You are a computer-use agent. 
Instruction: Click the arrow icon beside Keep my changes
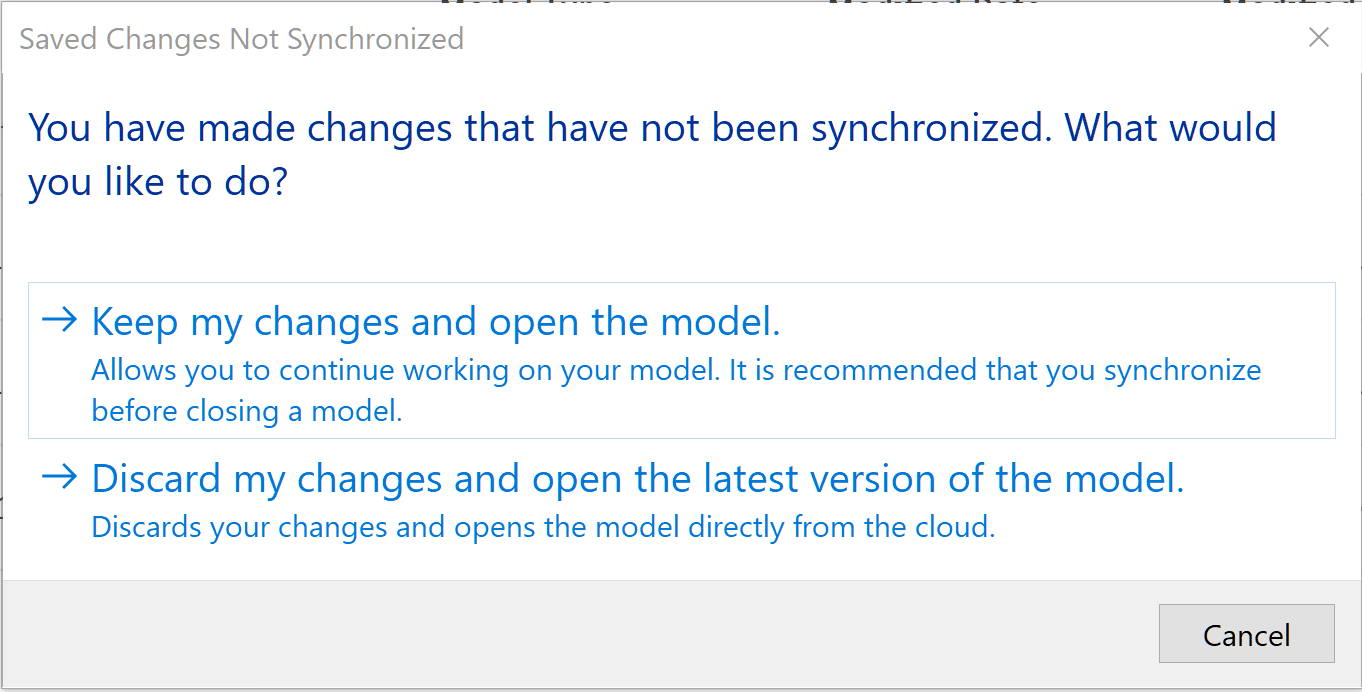point(60,320)
